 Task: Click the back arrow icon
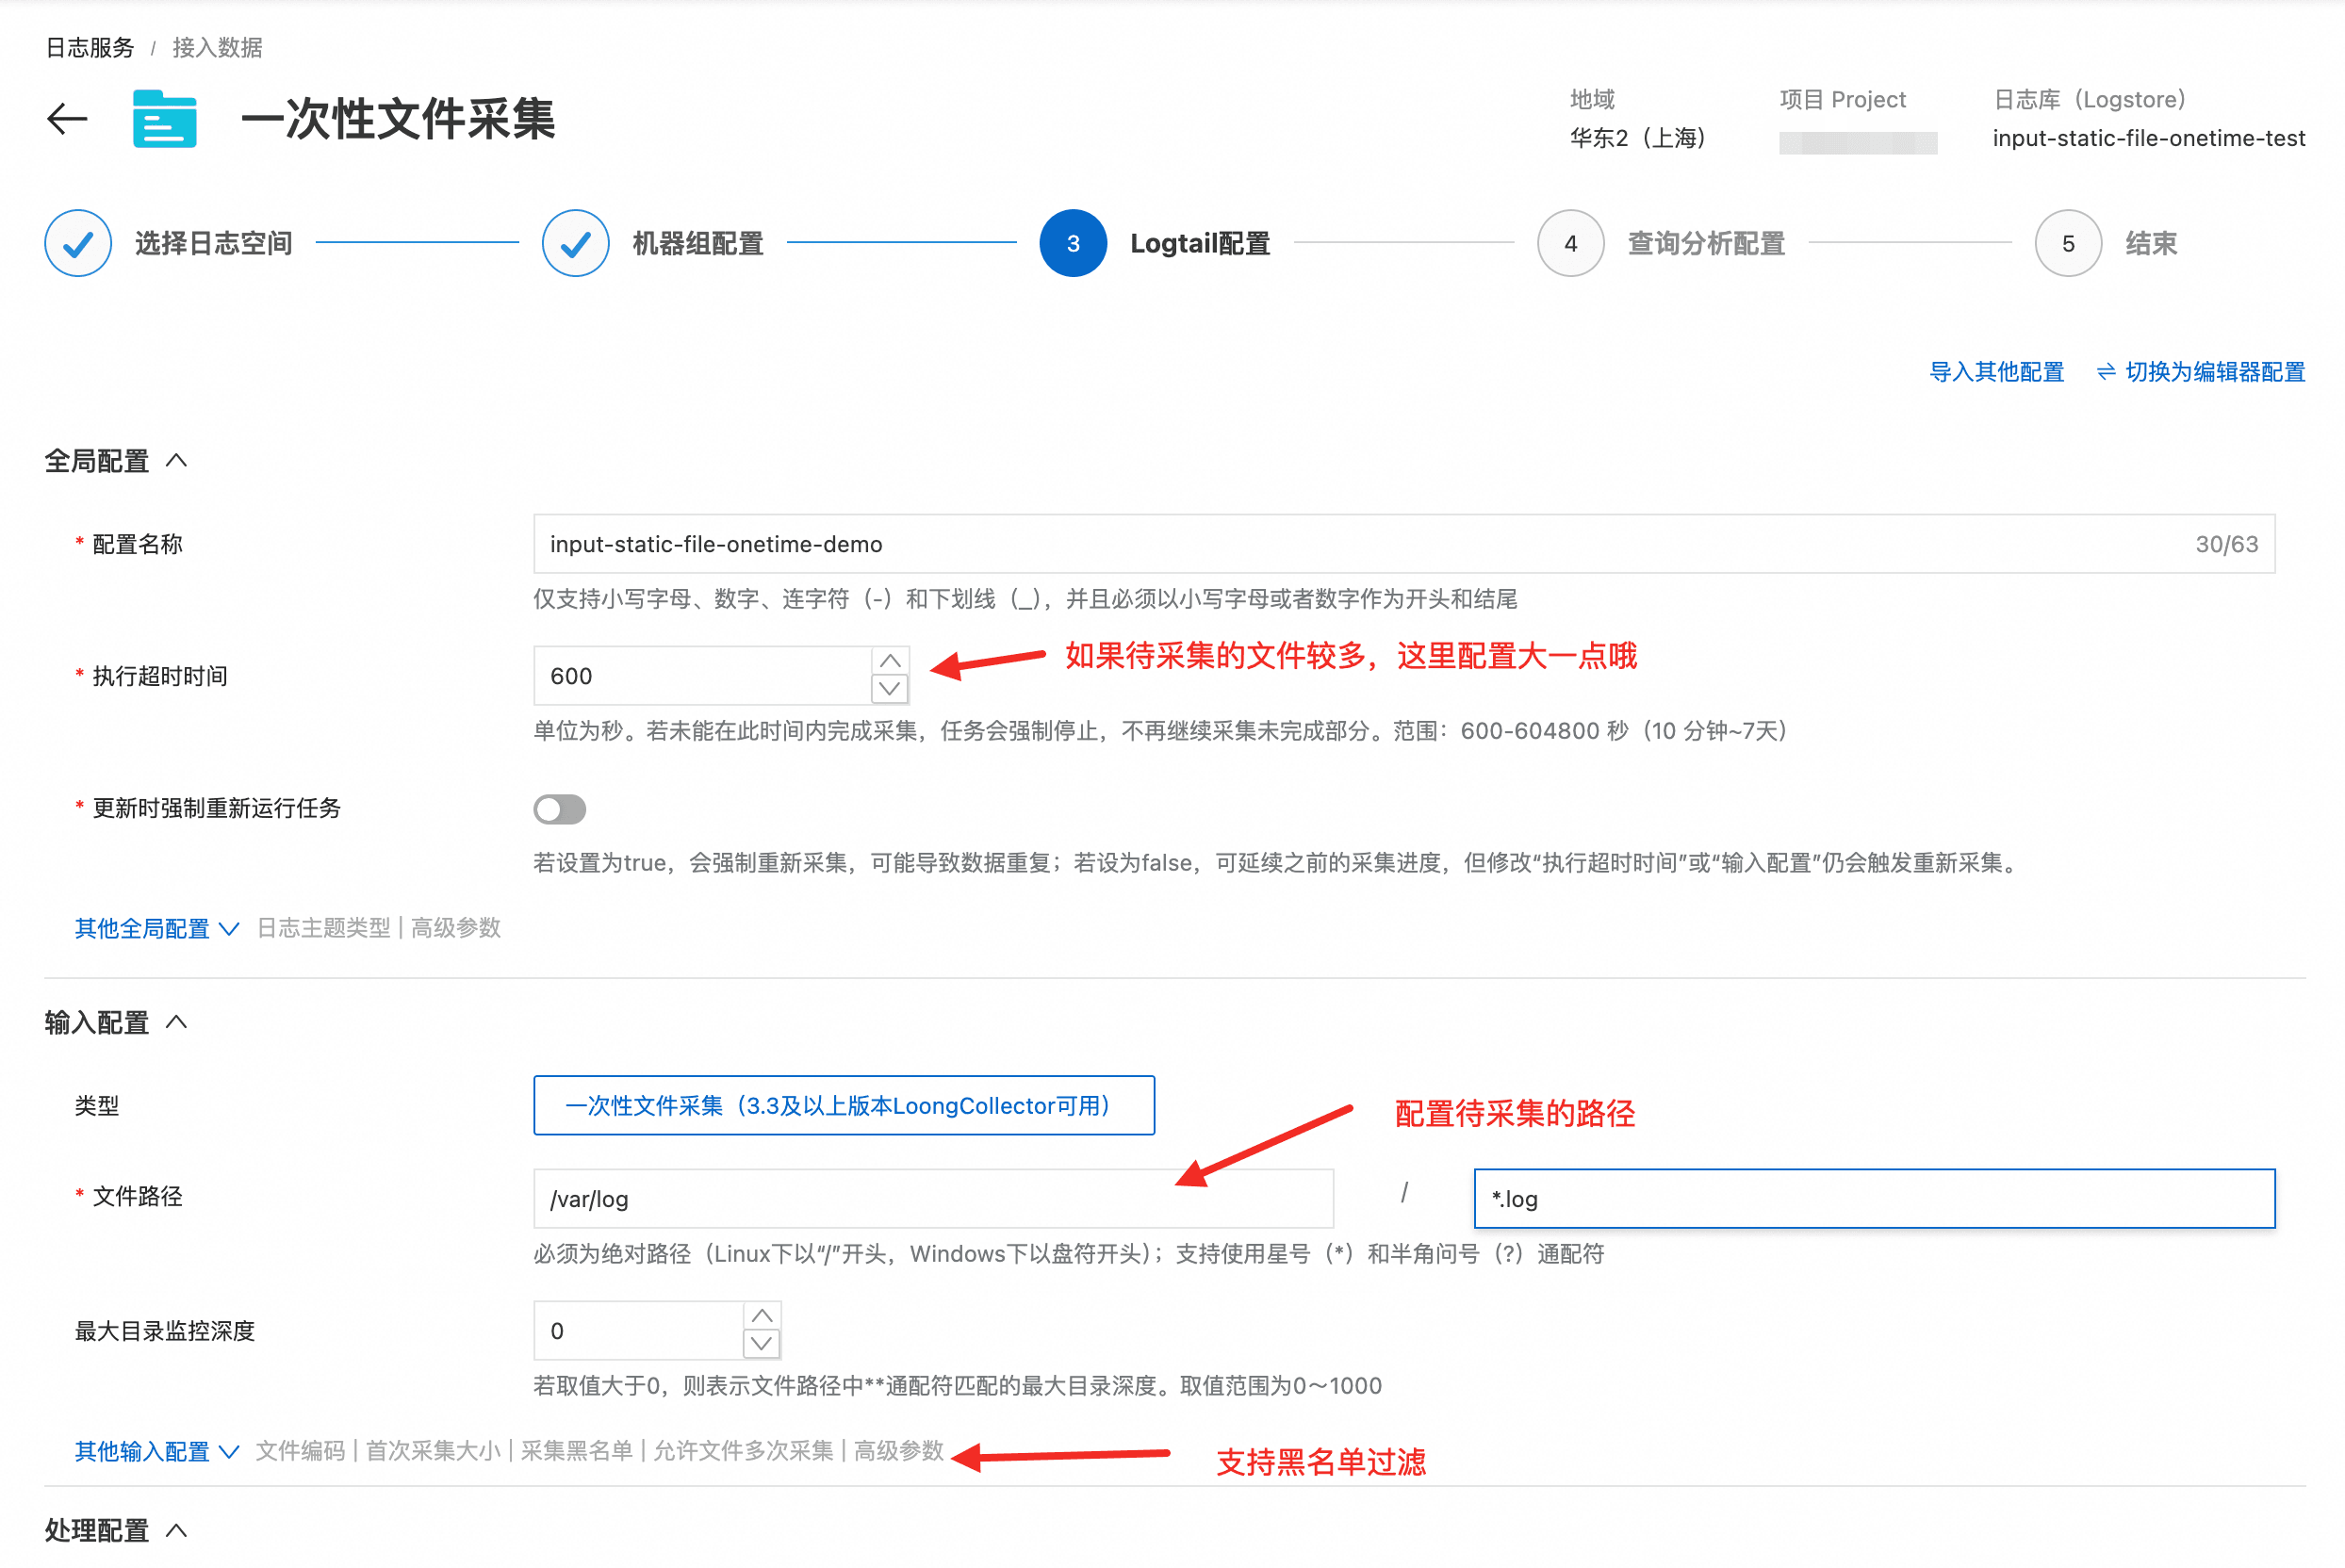click(67, 119)
